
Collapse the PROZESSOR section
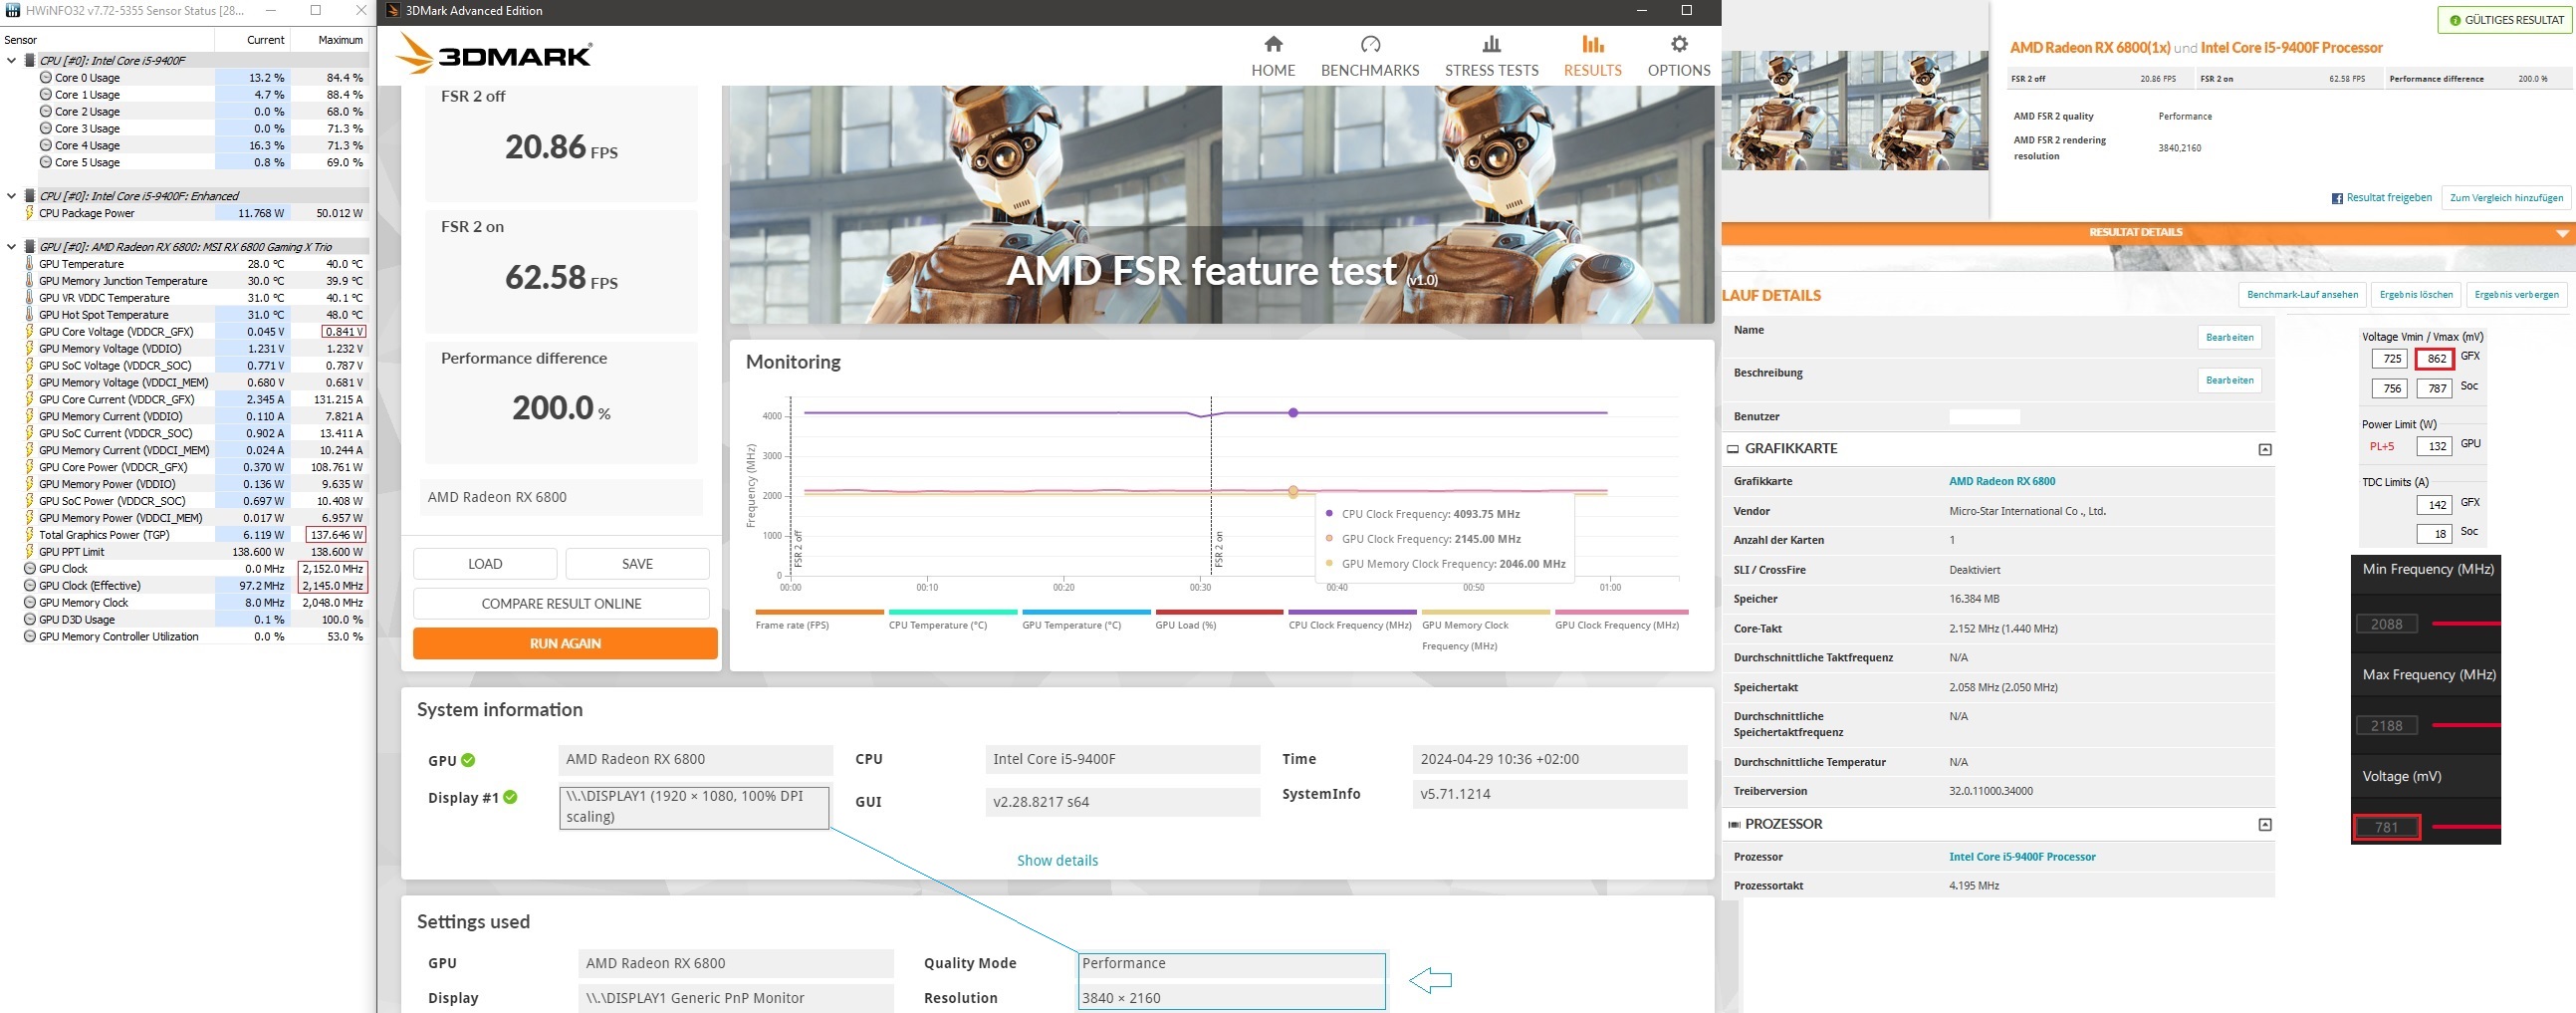click(x=2265, y=825)
